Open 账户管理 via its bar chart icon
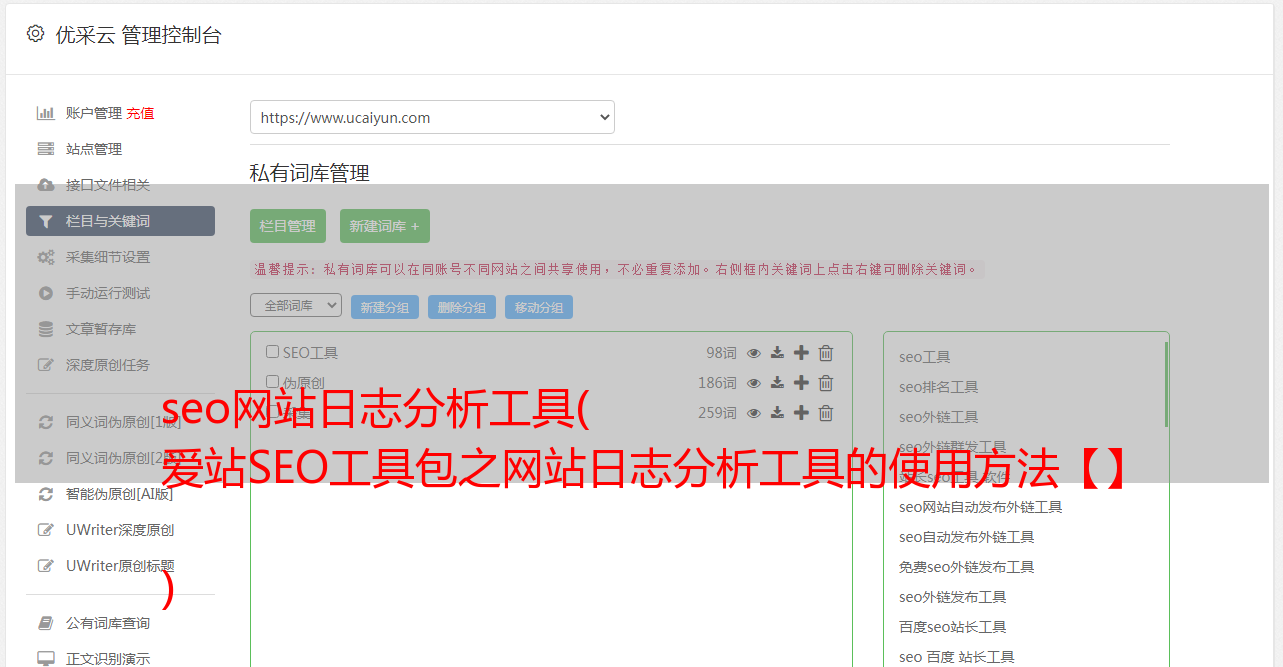This screenshot has height=667, width=1283. click(45, 113)
